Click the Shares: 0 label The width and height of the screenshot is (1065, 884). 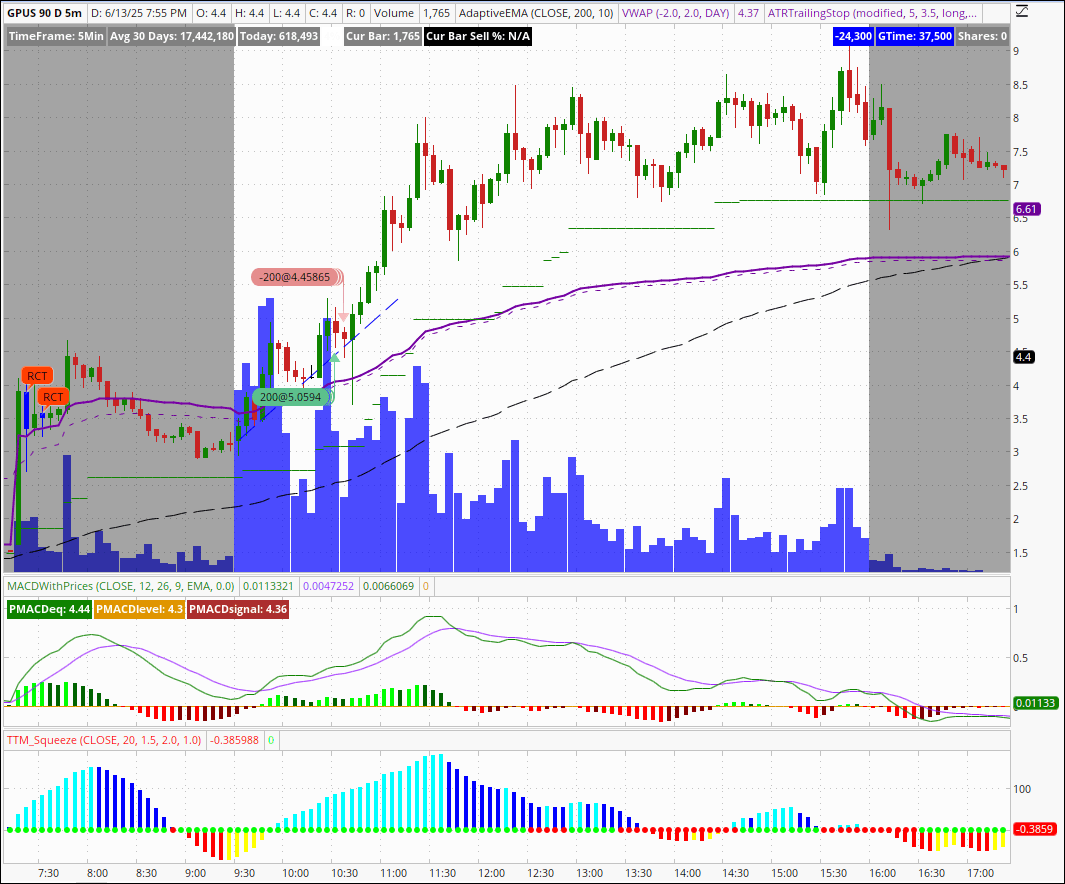click(x=982, y=36)
